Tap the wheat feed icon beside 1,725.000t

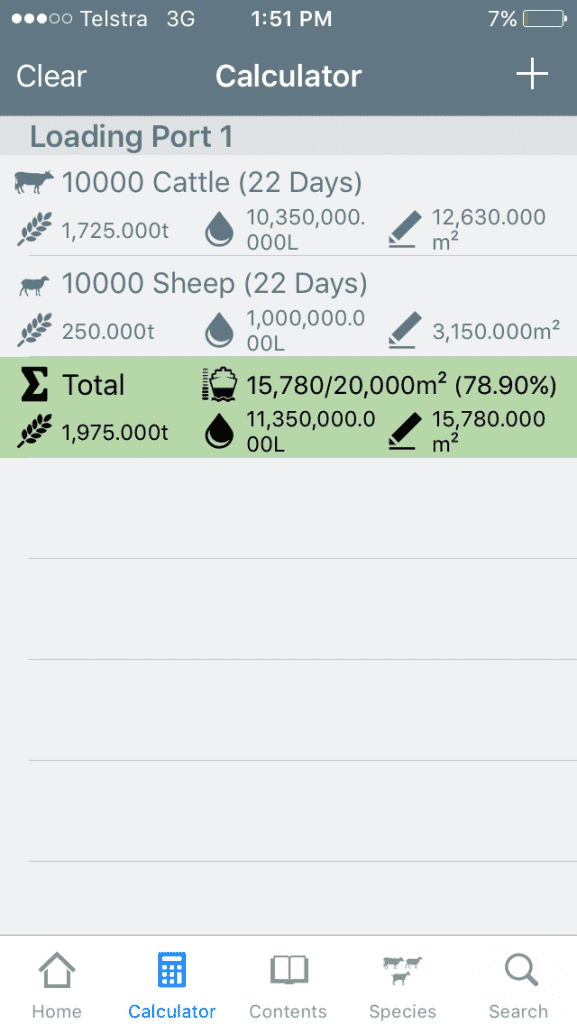(x=34, y=230)
